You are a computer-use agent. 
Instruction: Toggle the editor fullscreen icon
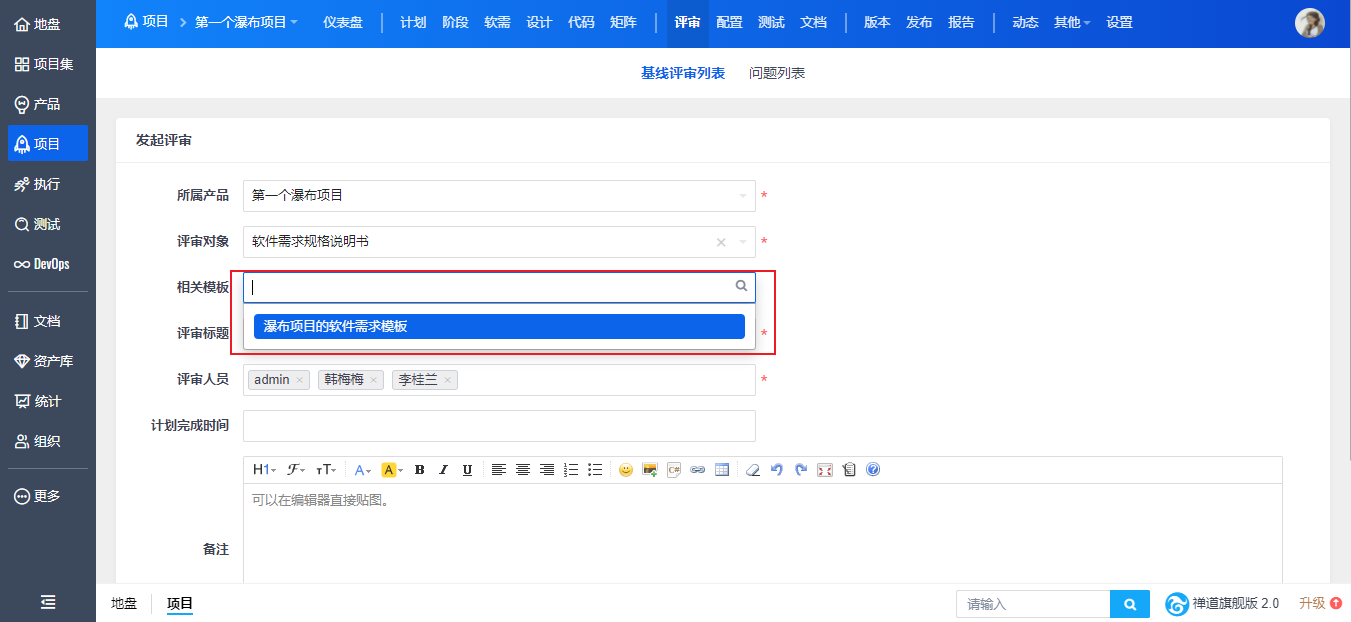[x=825, y=470]
